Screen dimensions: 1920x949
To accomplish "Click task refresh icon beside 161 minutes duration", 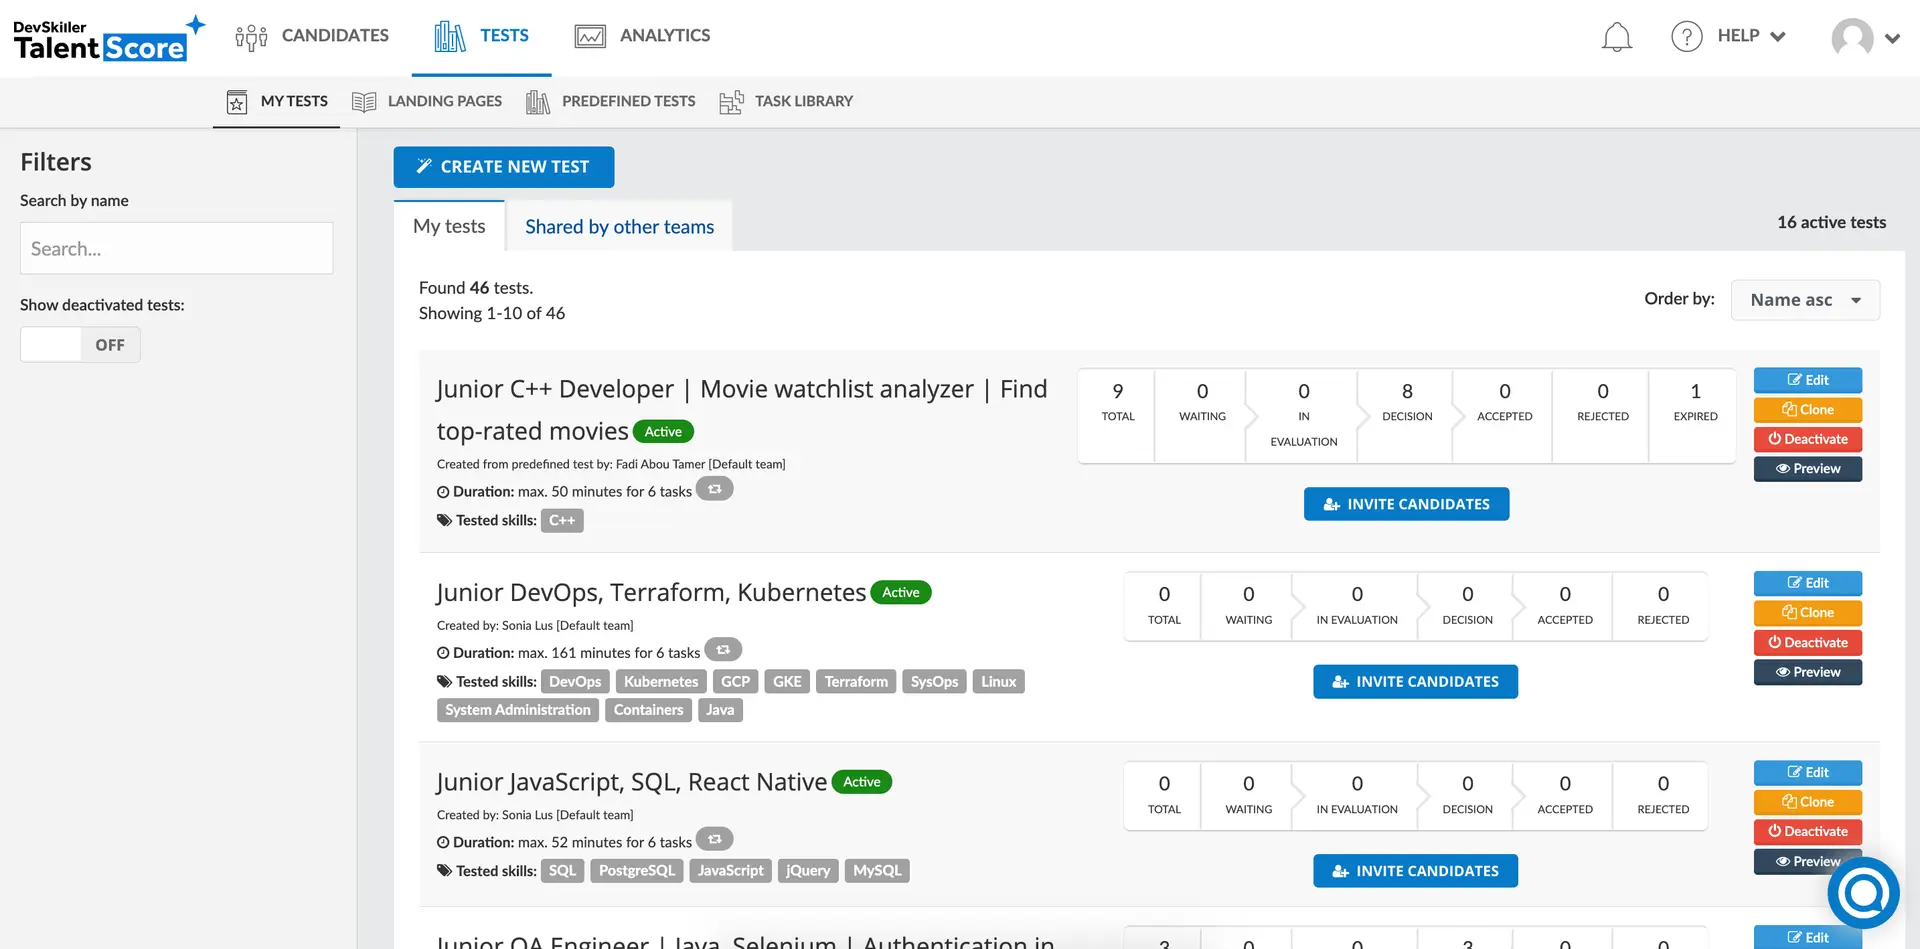I will (x=723, y=650).
